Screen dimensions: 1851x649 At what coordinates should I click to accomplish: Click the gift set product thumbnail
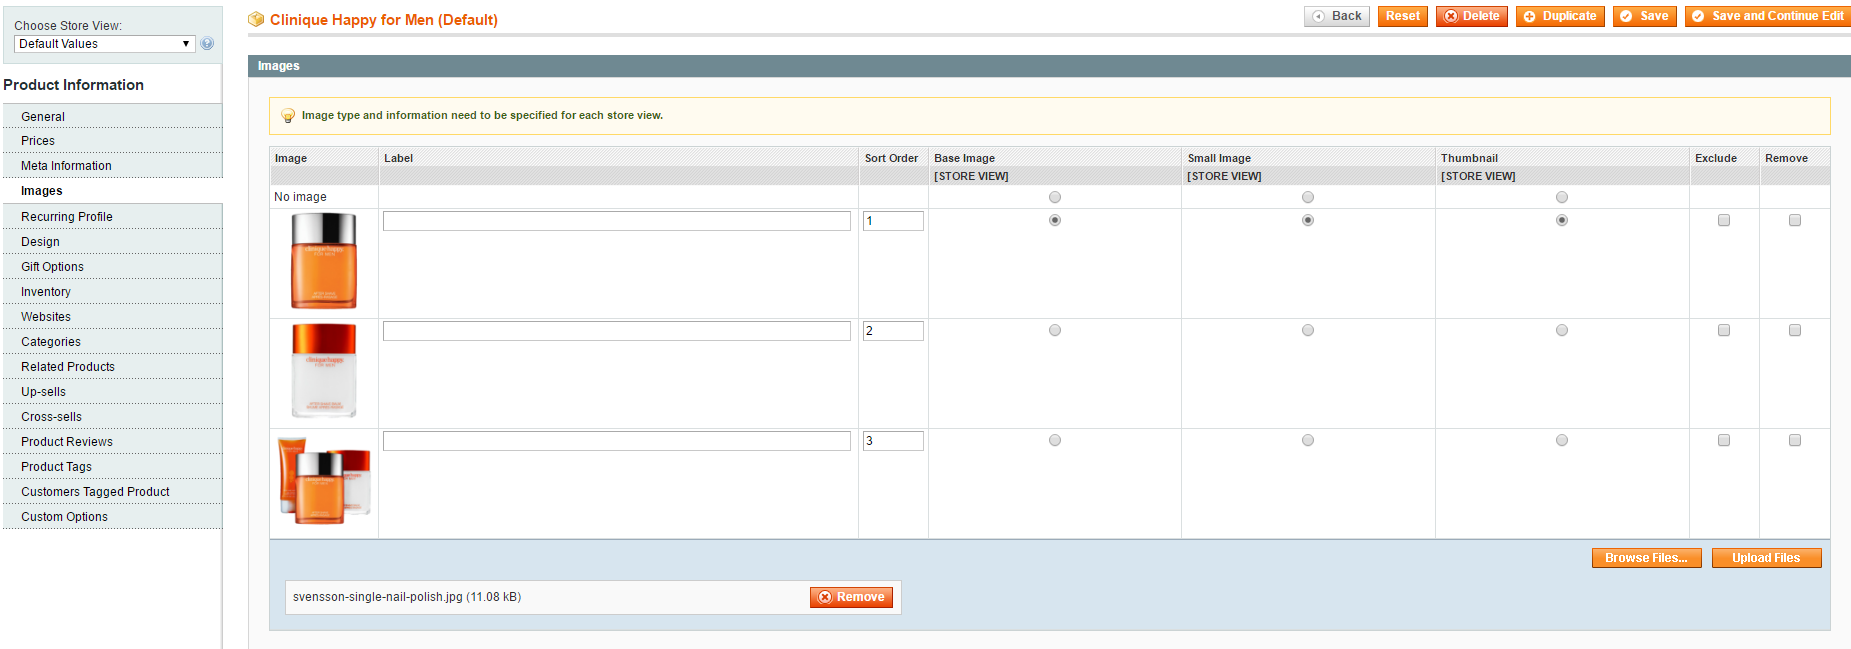click(x=324, y=481)
